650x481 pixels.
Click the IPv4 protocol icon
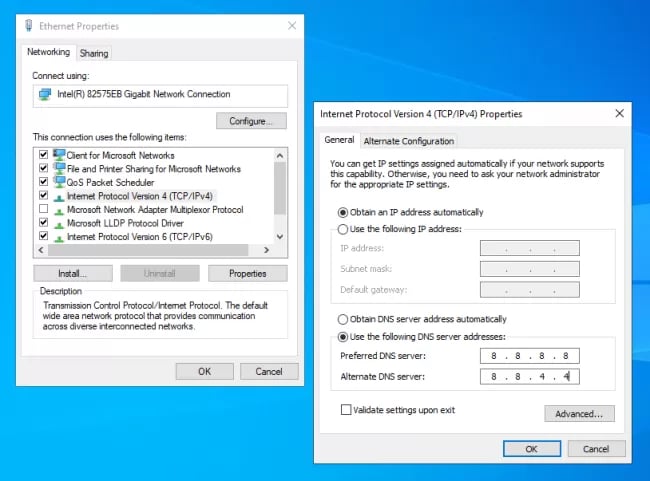pos(59,197)
